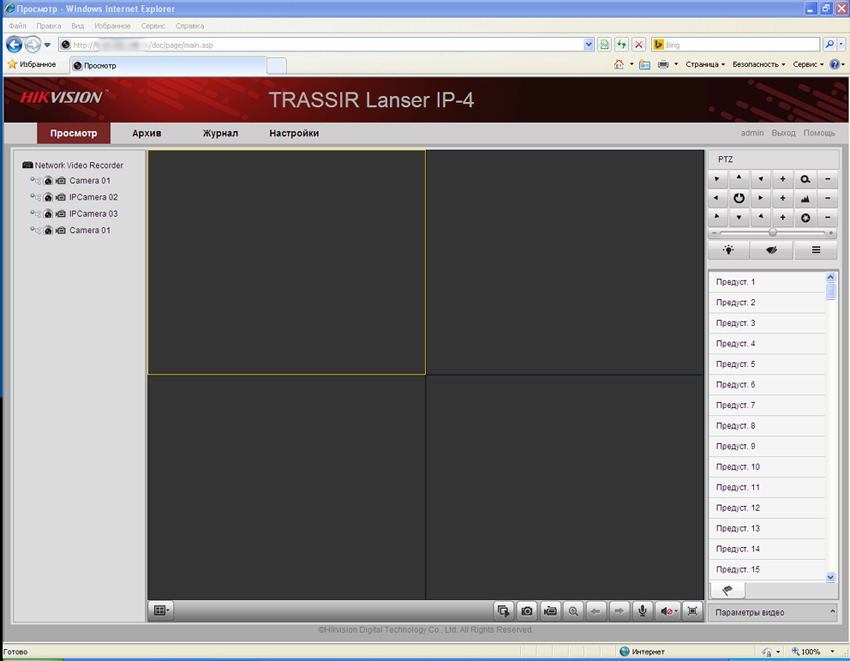Adjust the PTZ speed slider
The image size is (850, 661).
pyautogui.click(x=772, y=233)
